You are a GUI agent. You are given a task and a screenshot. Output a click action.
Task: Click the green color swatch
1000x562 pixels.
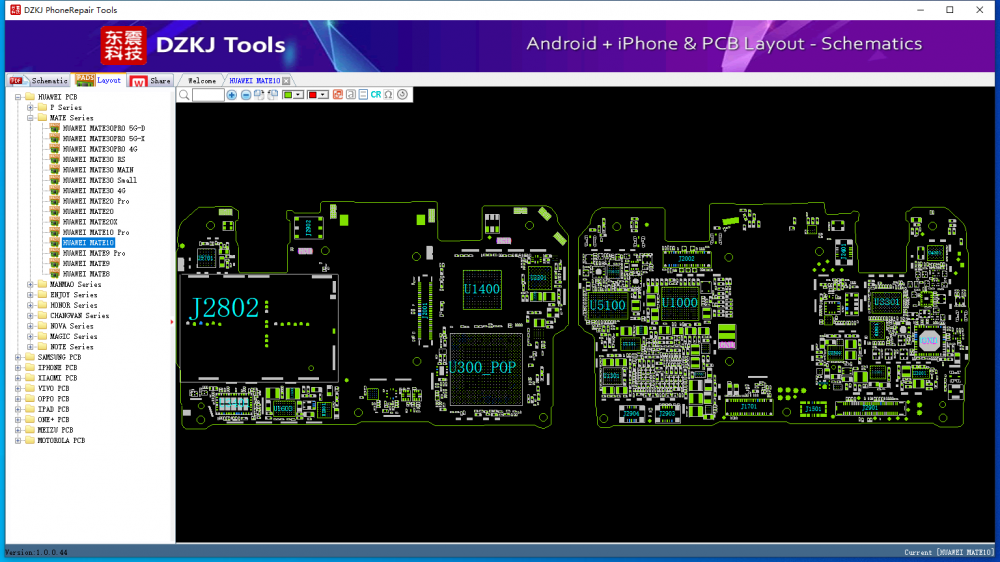pyautogui.click(x=288, y=95)
